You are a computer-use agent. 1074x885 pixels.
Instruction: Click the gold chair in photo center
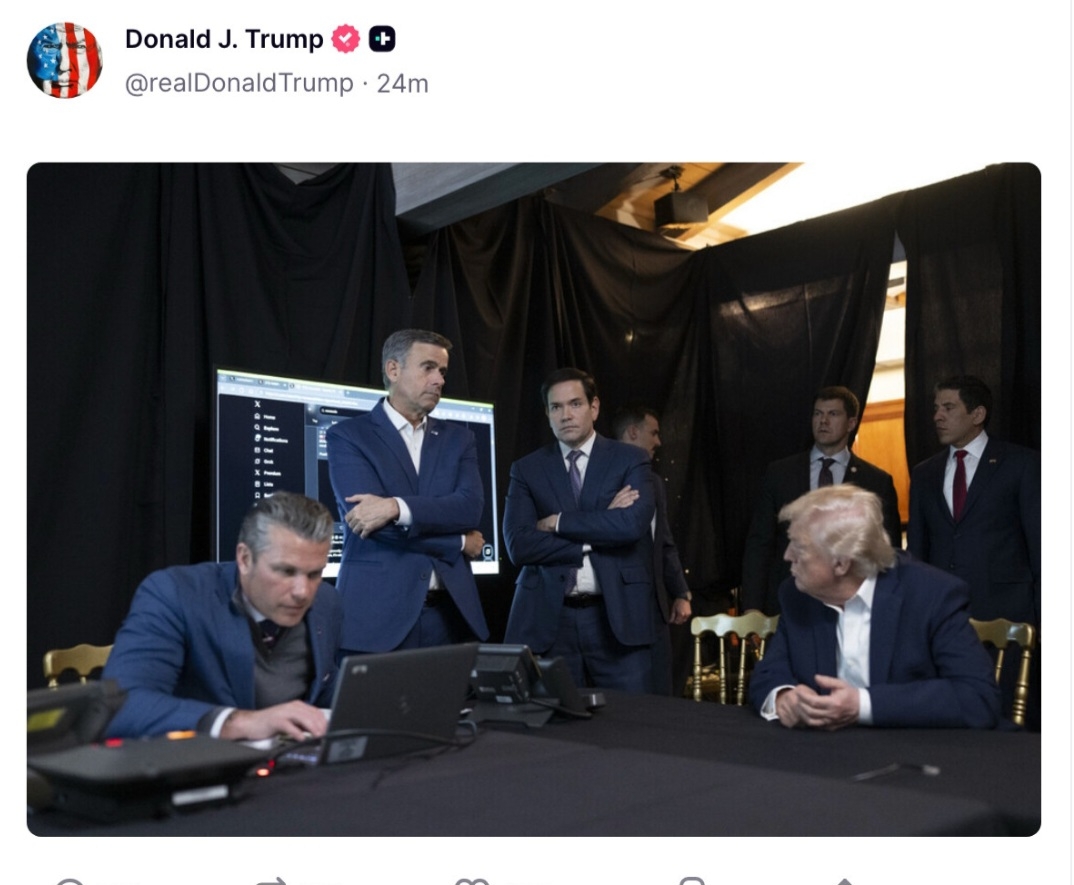point(732,656)
